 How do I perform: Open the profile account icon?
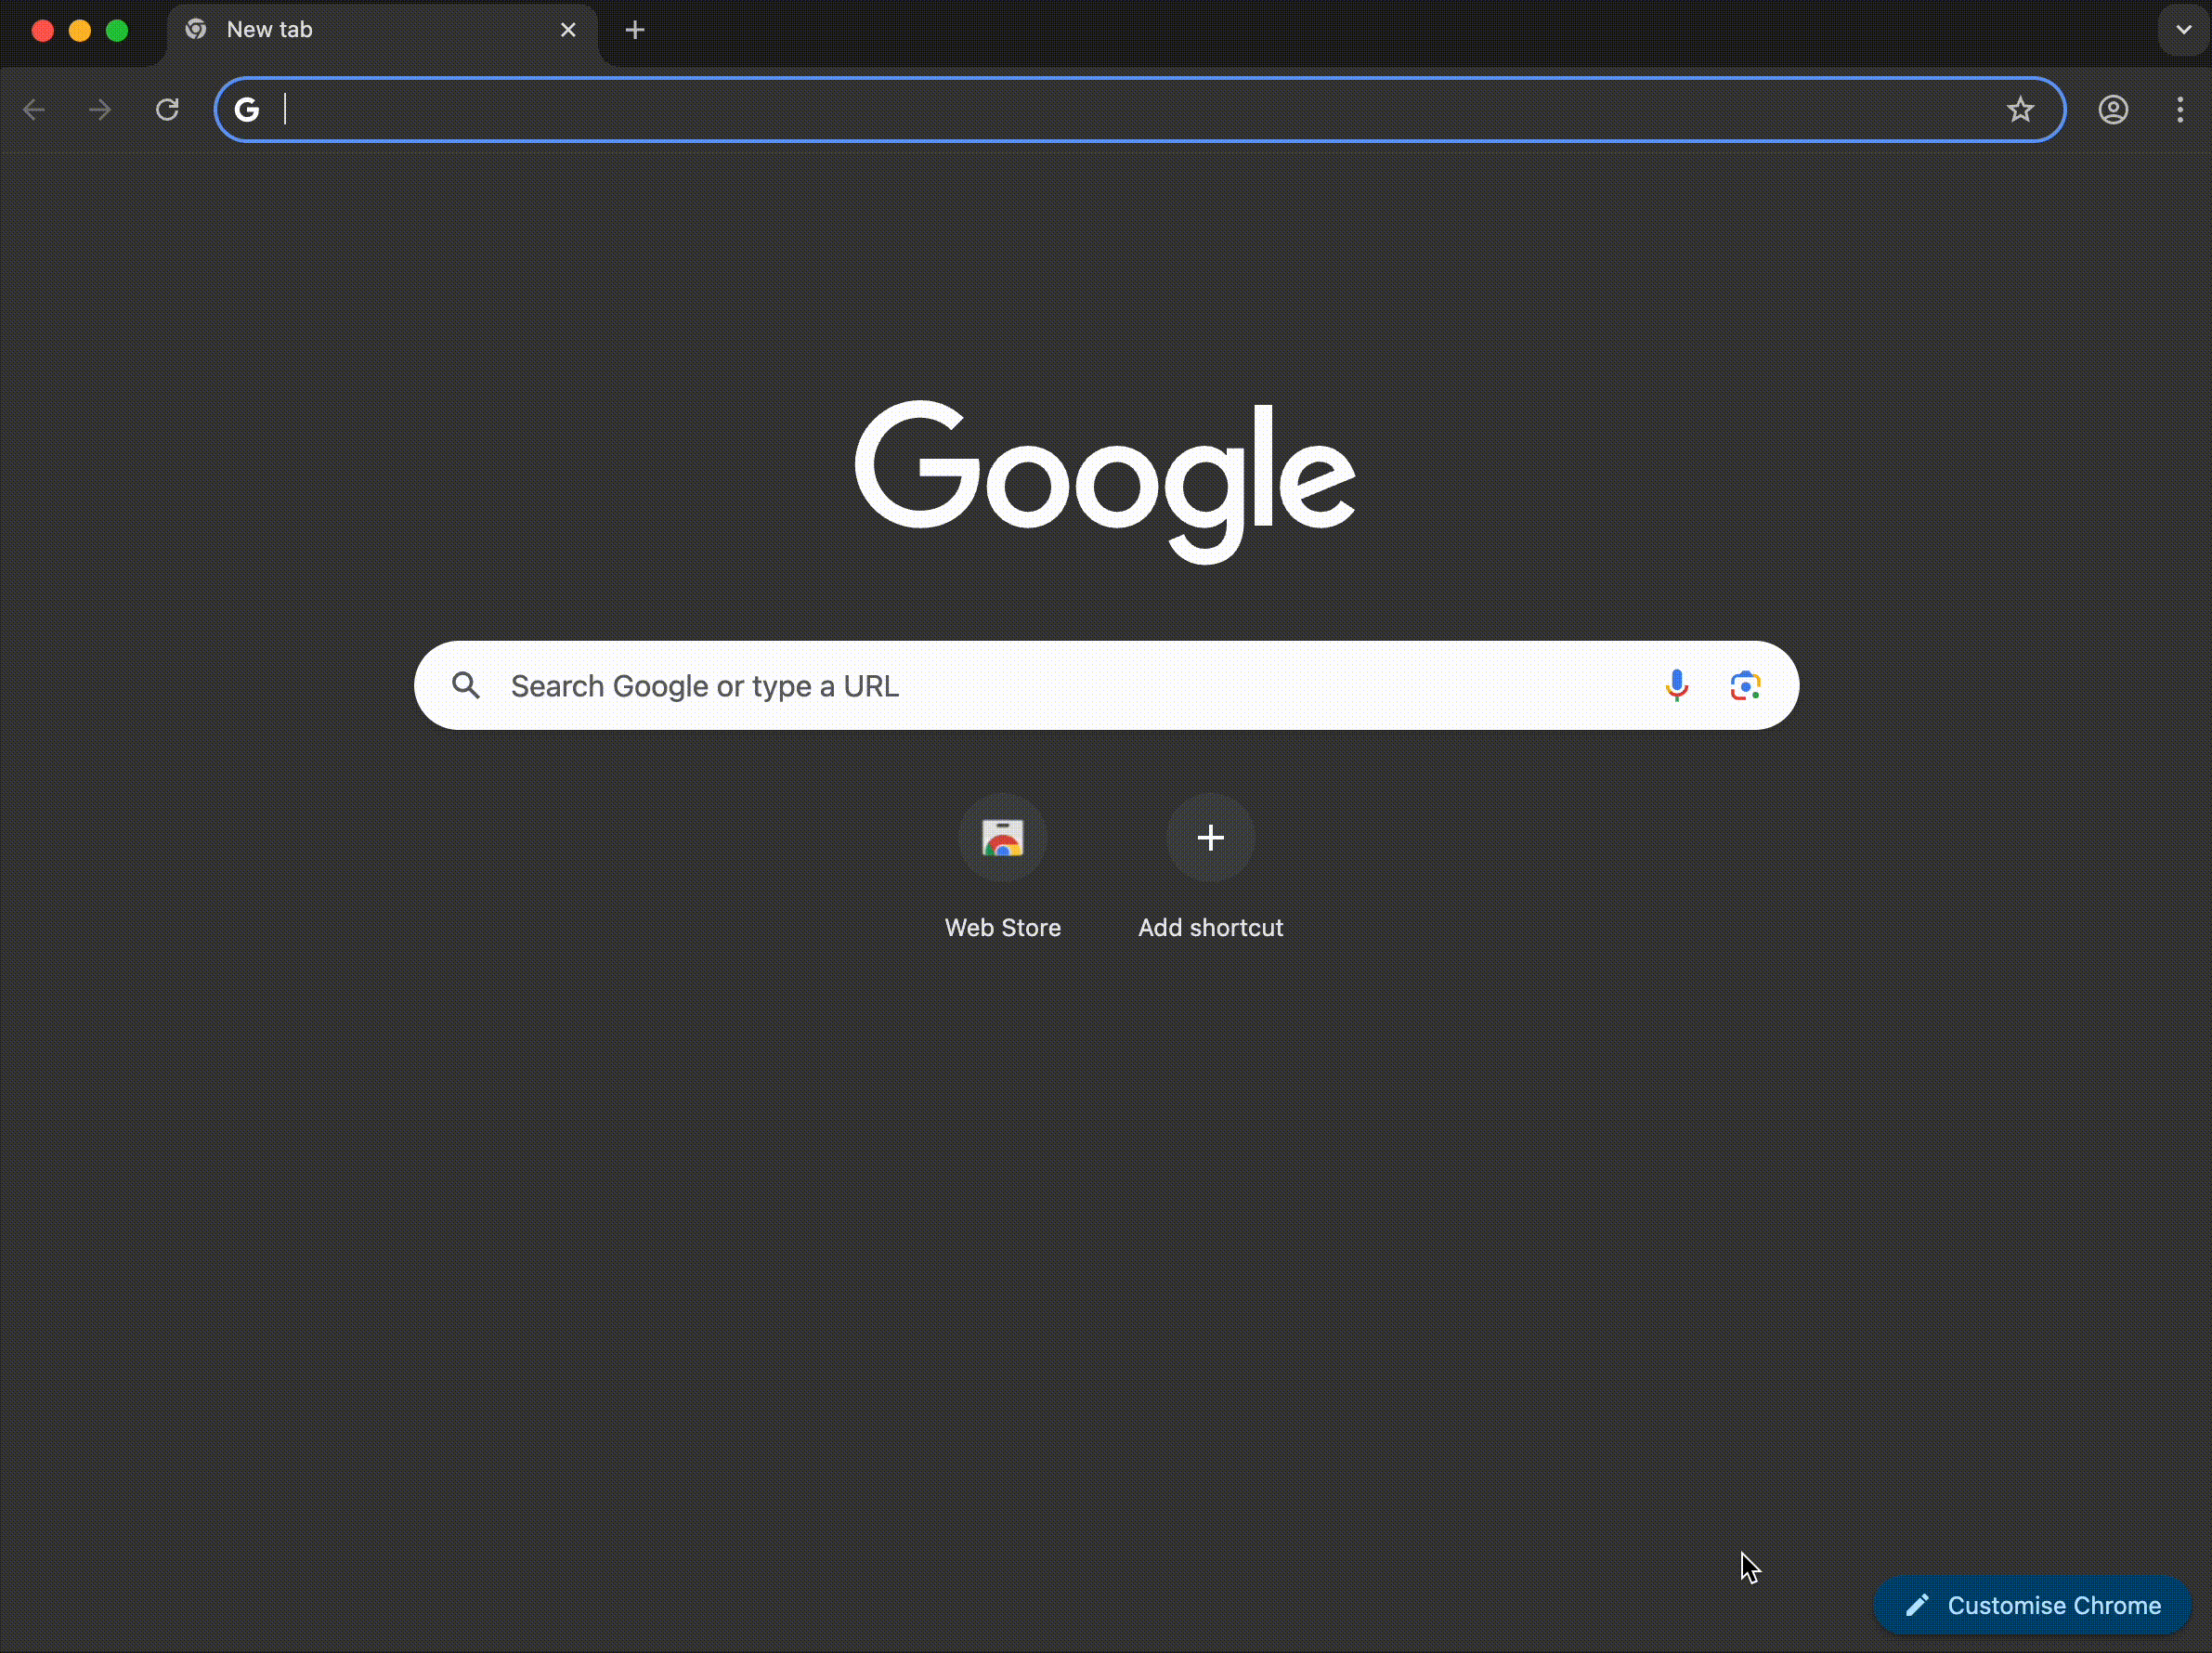point(2112,109)
